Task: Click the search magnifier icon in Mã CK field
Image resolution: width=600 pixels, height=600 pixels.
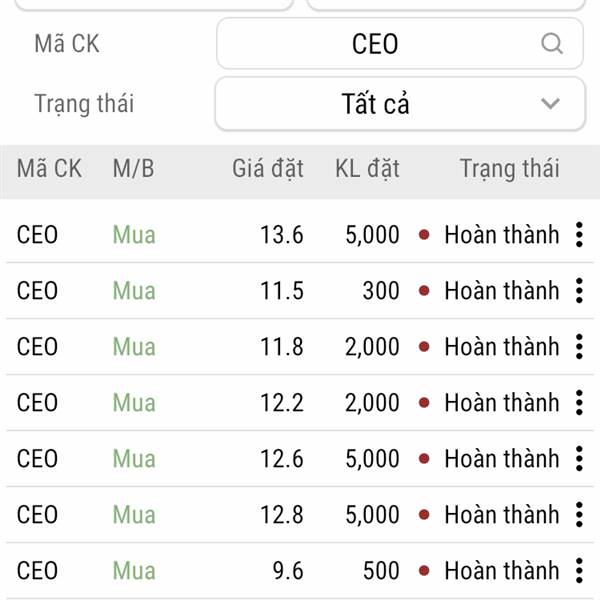Action: coord(552,44)
